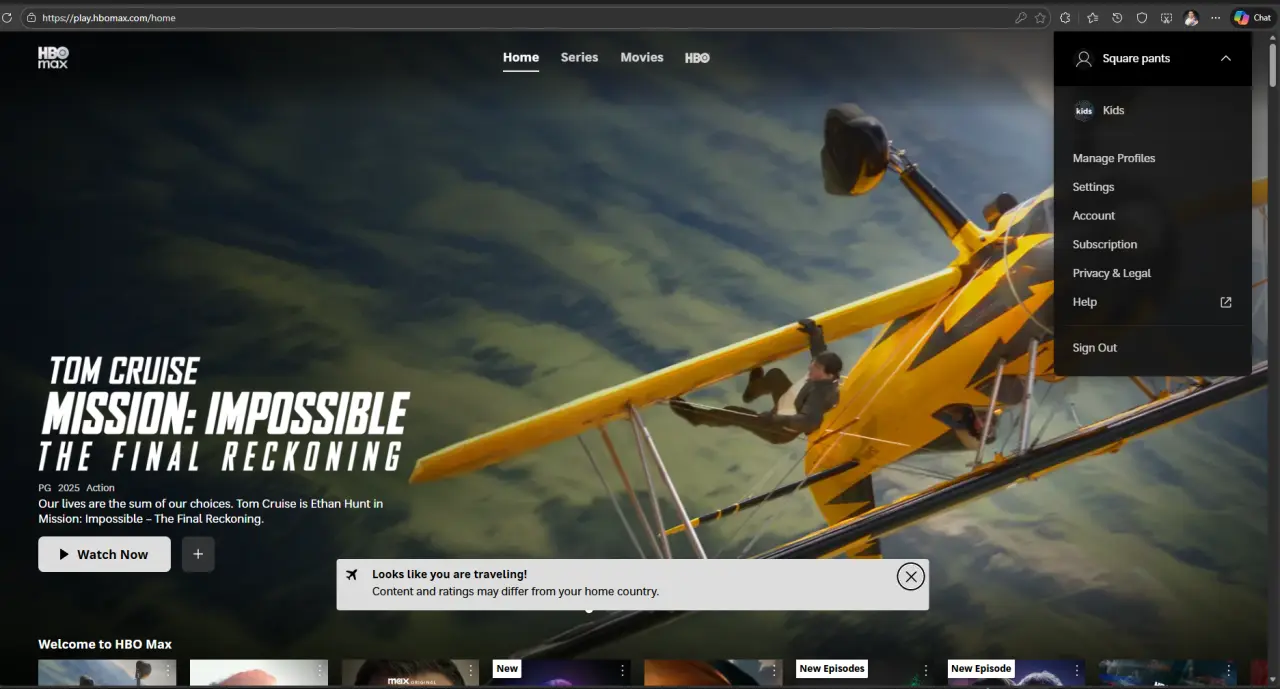Viewport: 1280px width, 689px height.
Task: Open the HBO brand hub icon
Action: (x=697, y=58)
